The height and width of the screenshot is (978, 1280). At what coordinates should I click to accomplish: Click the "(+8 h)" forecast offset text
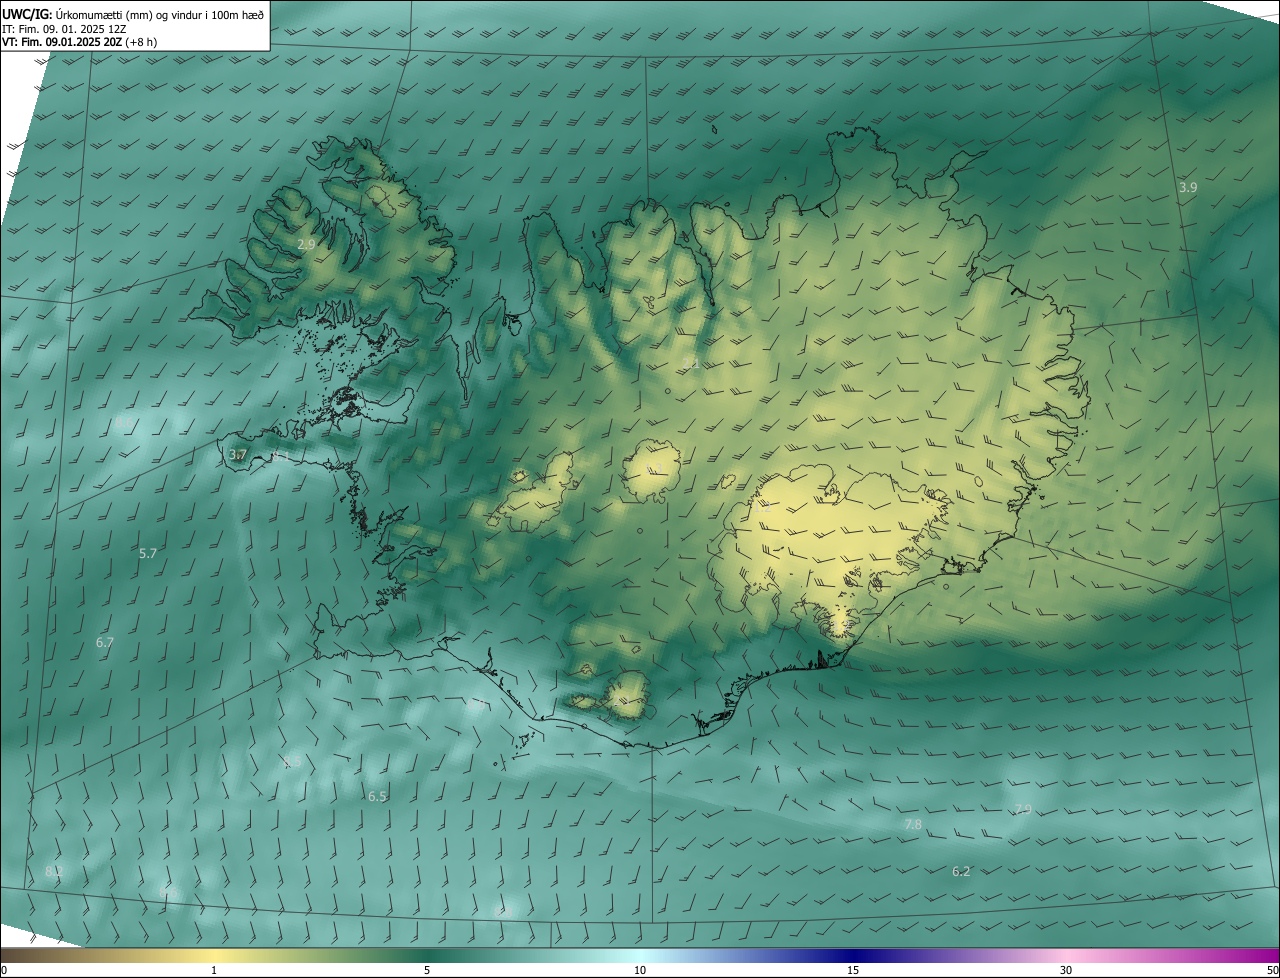pyautogui.click(x=141, y=42)
